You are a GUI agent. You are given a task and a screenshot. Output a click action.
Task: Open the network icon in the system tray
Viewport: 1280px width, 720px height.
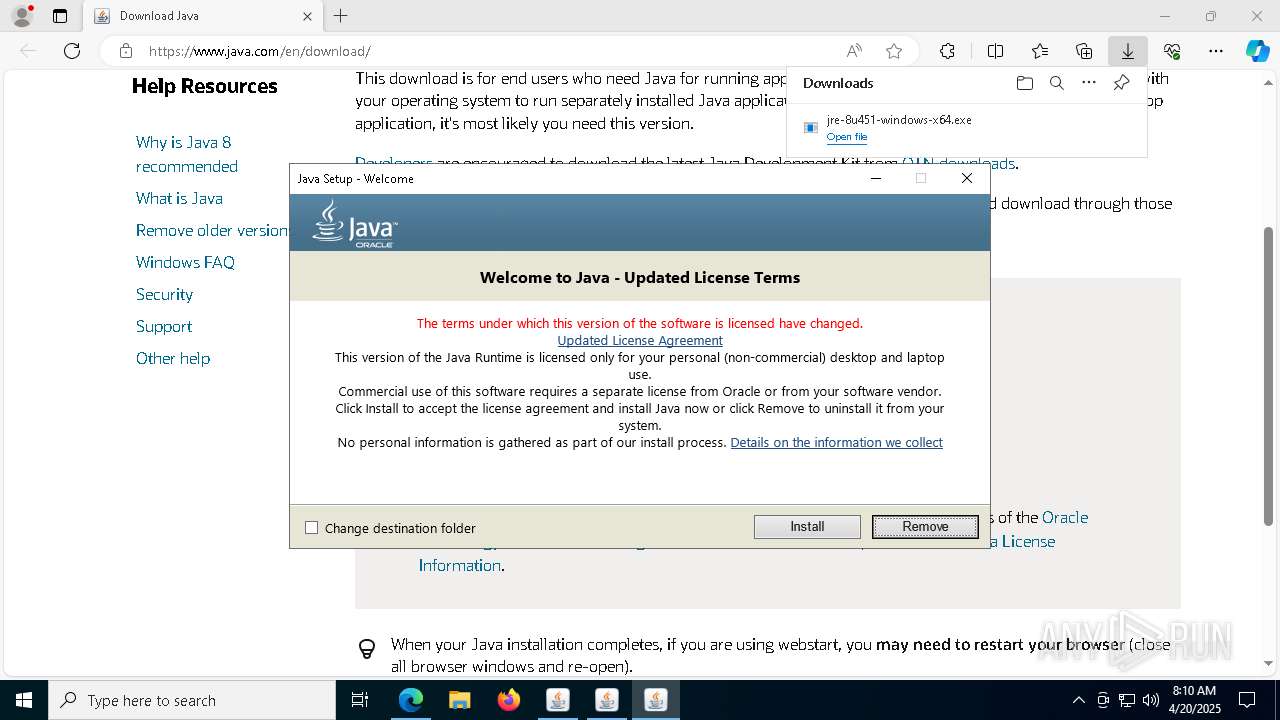(x=1126, y=700)
